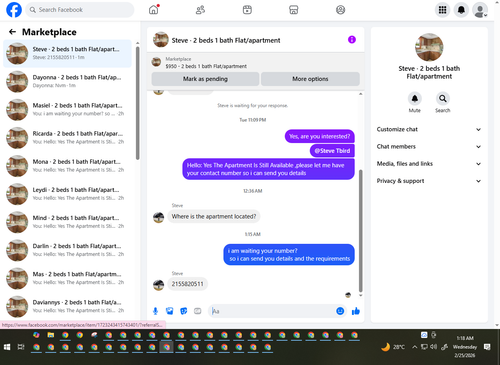The width and height of the screenshot is (500, 365).
Task: Open the Daviannys conversation
Action: click(68, 306)
